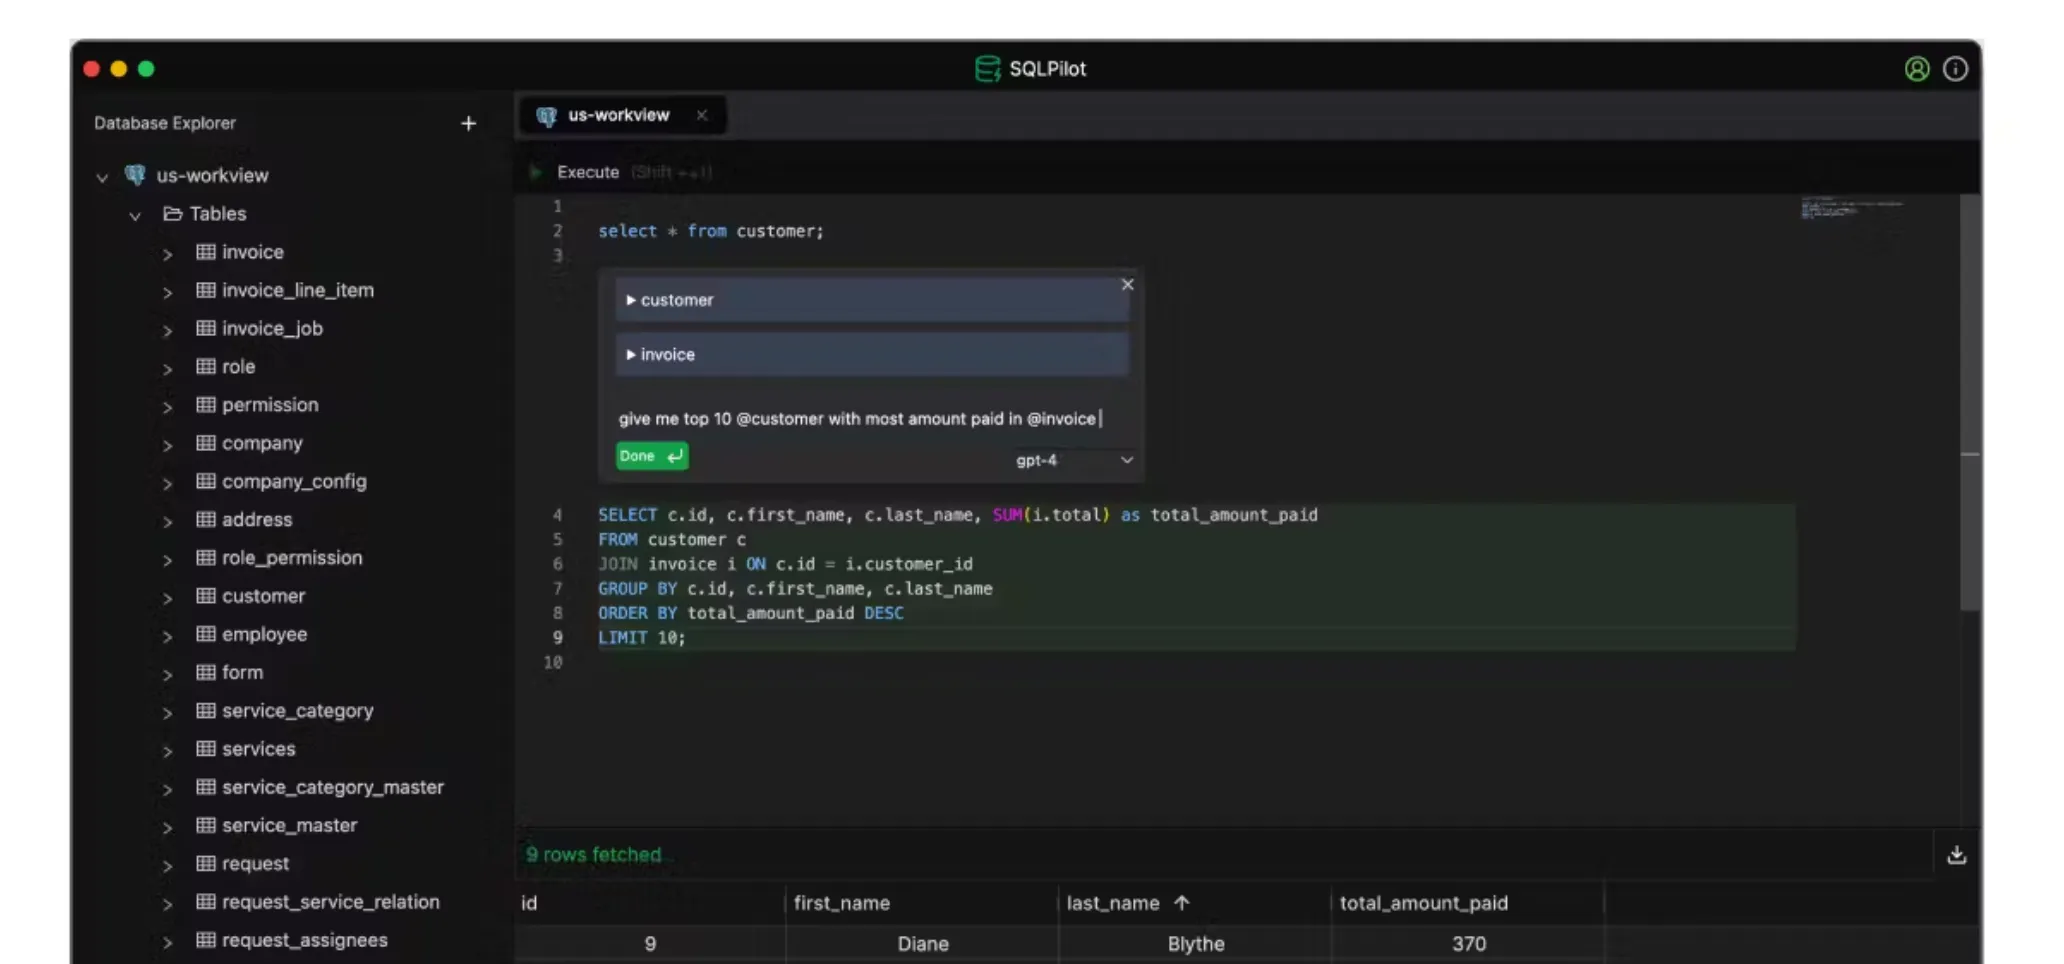
Task: Click the company table icon
Action: 206,443
